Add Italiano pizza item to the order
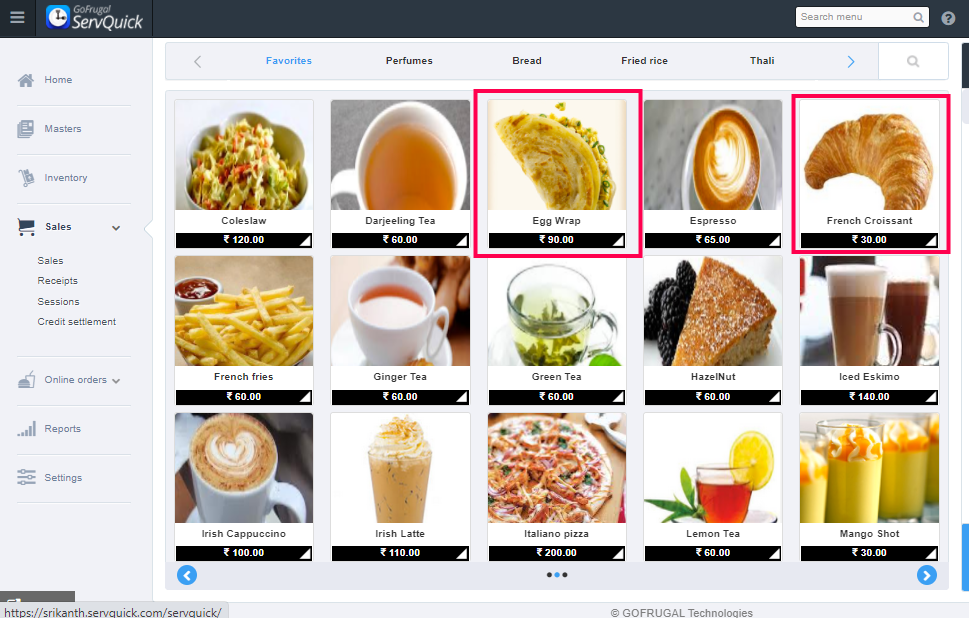The image size is (969, 618). (x=556, y=487)
